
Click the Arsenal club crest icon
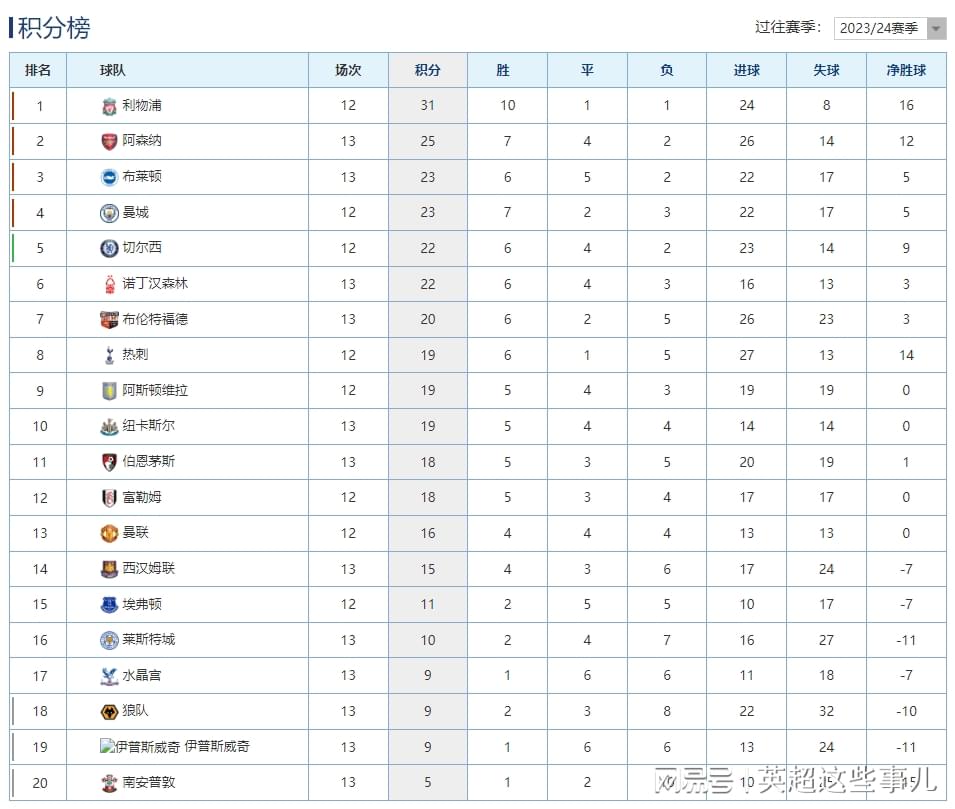(x=109, y=141)
